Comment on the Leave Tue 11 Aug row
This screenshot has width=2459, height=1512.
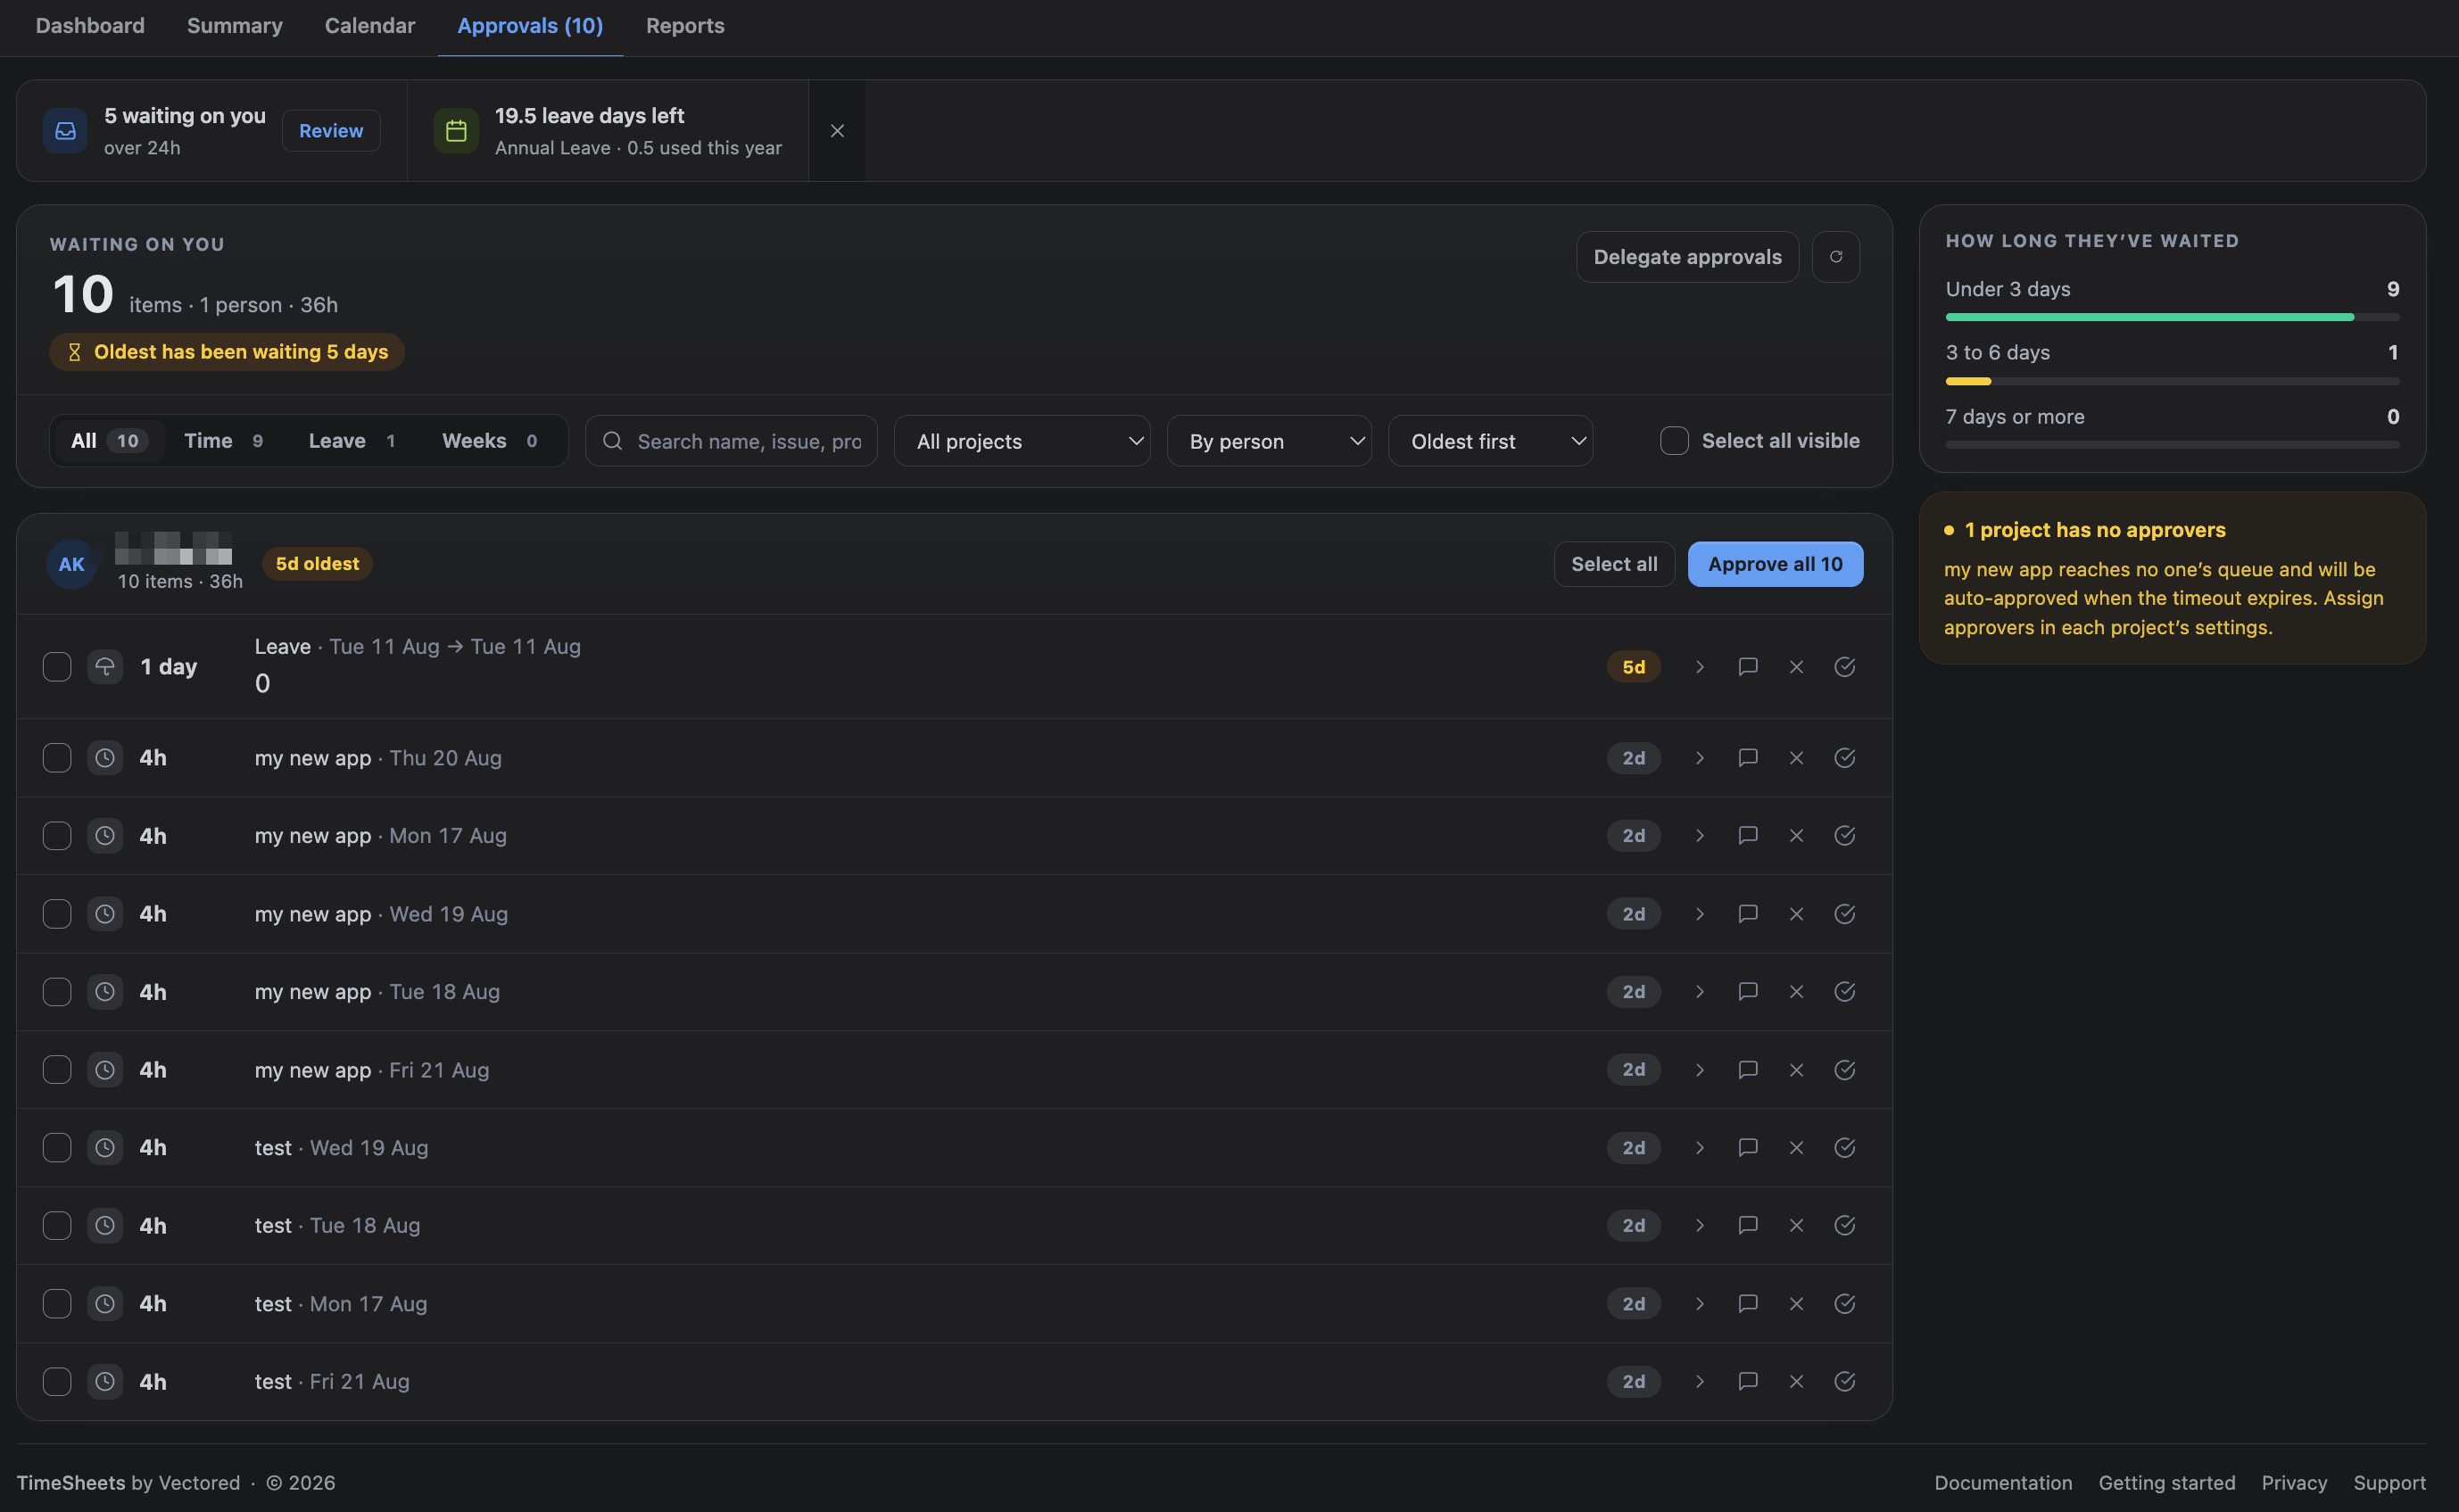1747,667
